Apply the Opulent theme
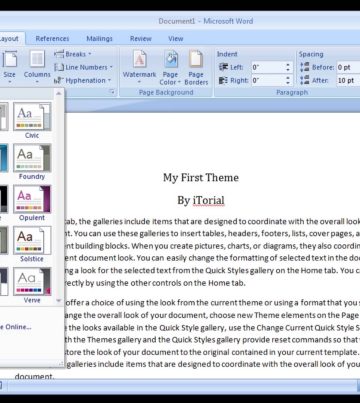This screenshot has width=360, height=403. click(x=32, y=203)
